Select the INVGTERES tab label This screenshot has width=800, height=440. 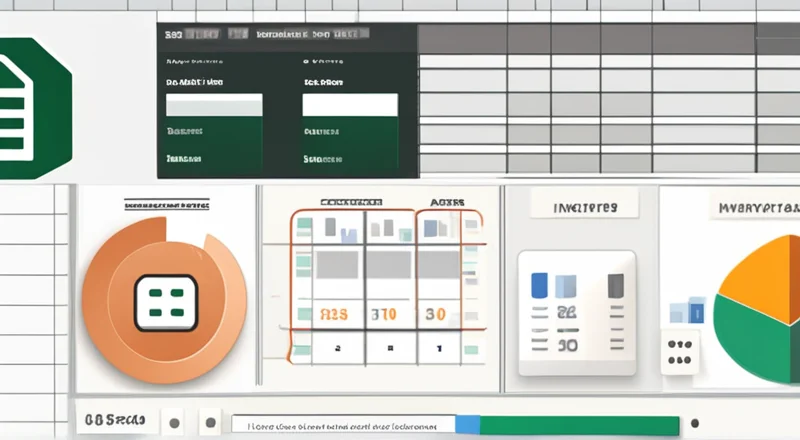click(x=585, y=208)
